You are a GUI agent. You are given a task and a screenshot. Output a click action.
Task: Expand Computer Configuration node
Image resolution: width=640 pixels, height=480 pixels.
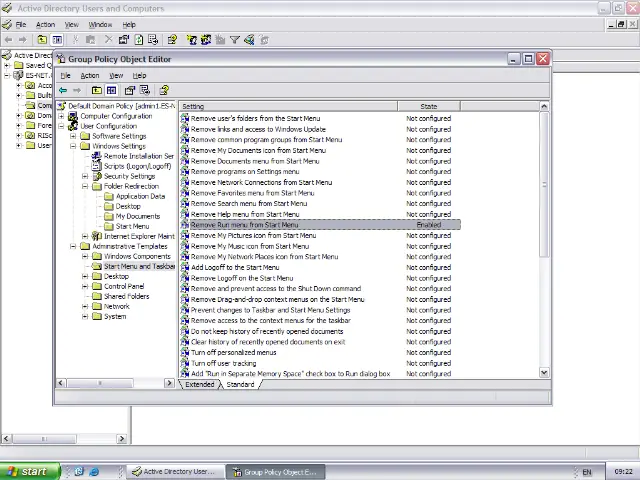pyautogui.click(x=61, y=116)
